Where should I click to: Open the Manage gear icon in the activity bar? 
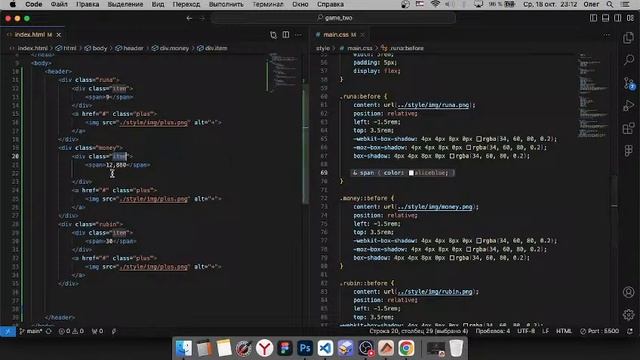click(x=629, y=314)
